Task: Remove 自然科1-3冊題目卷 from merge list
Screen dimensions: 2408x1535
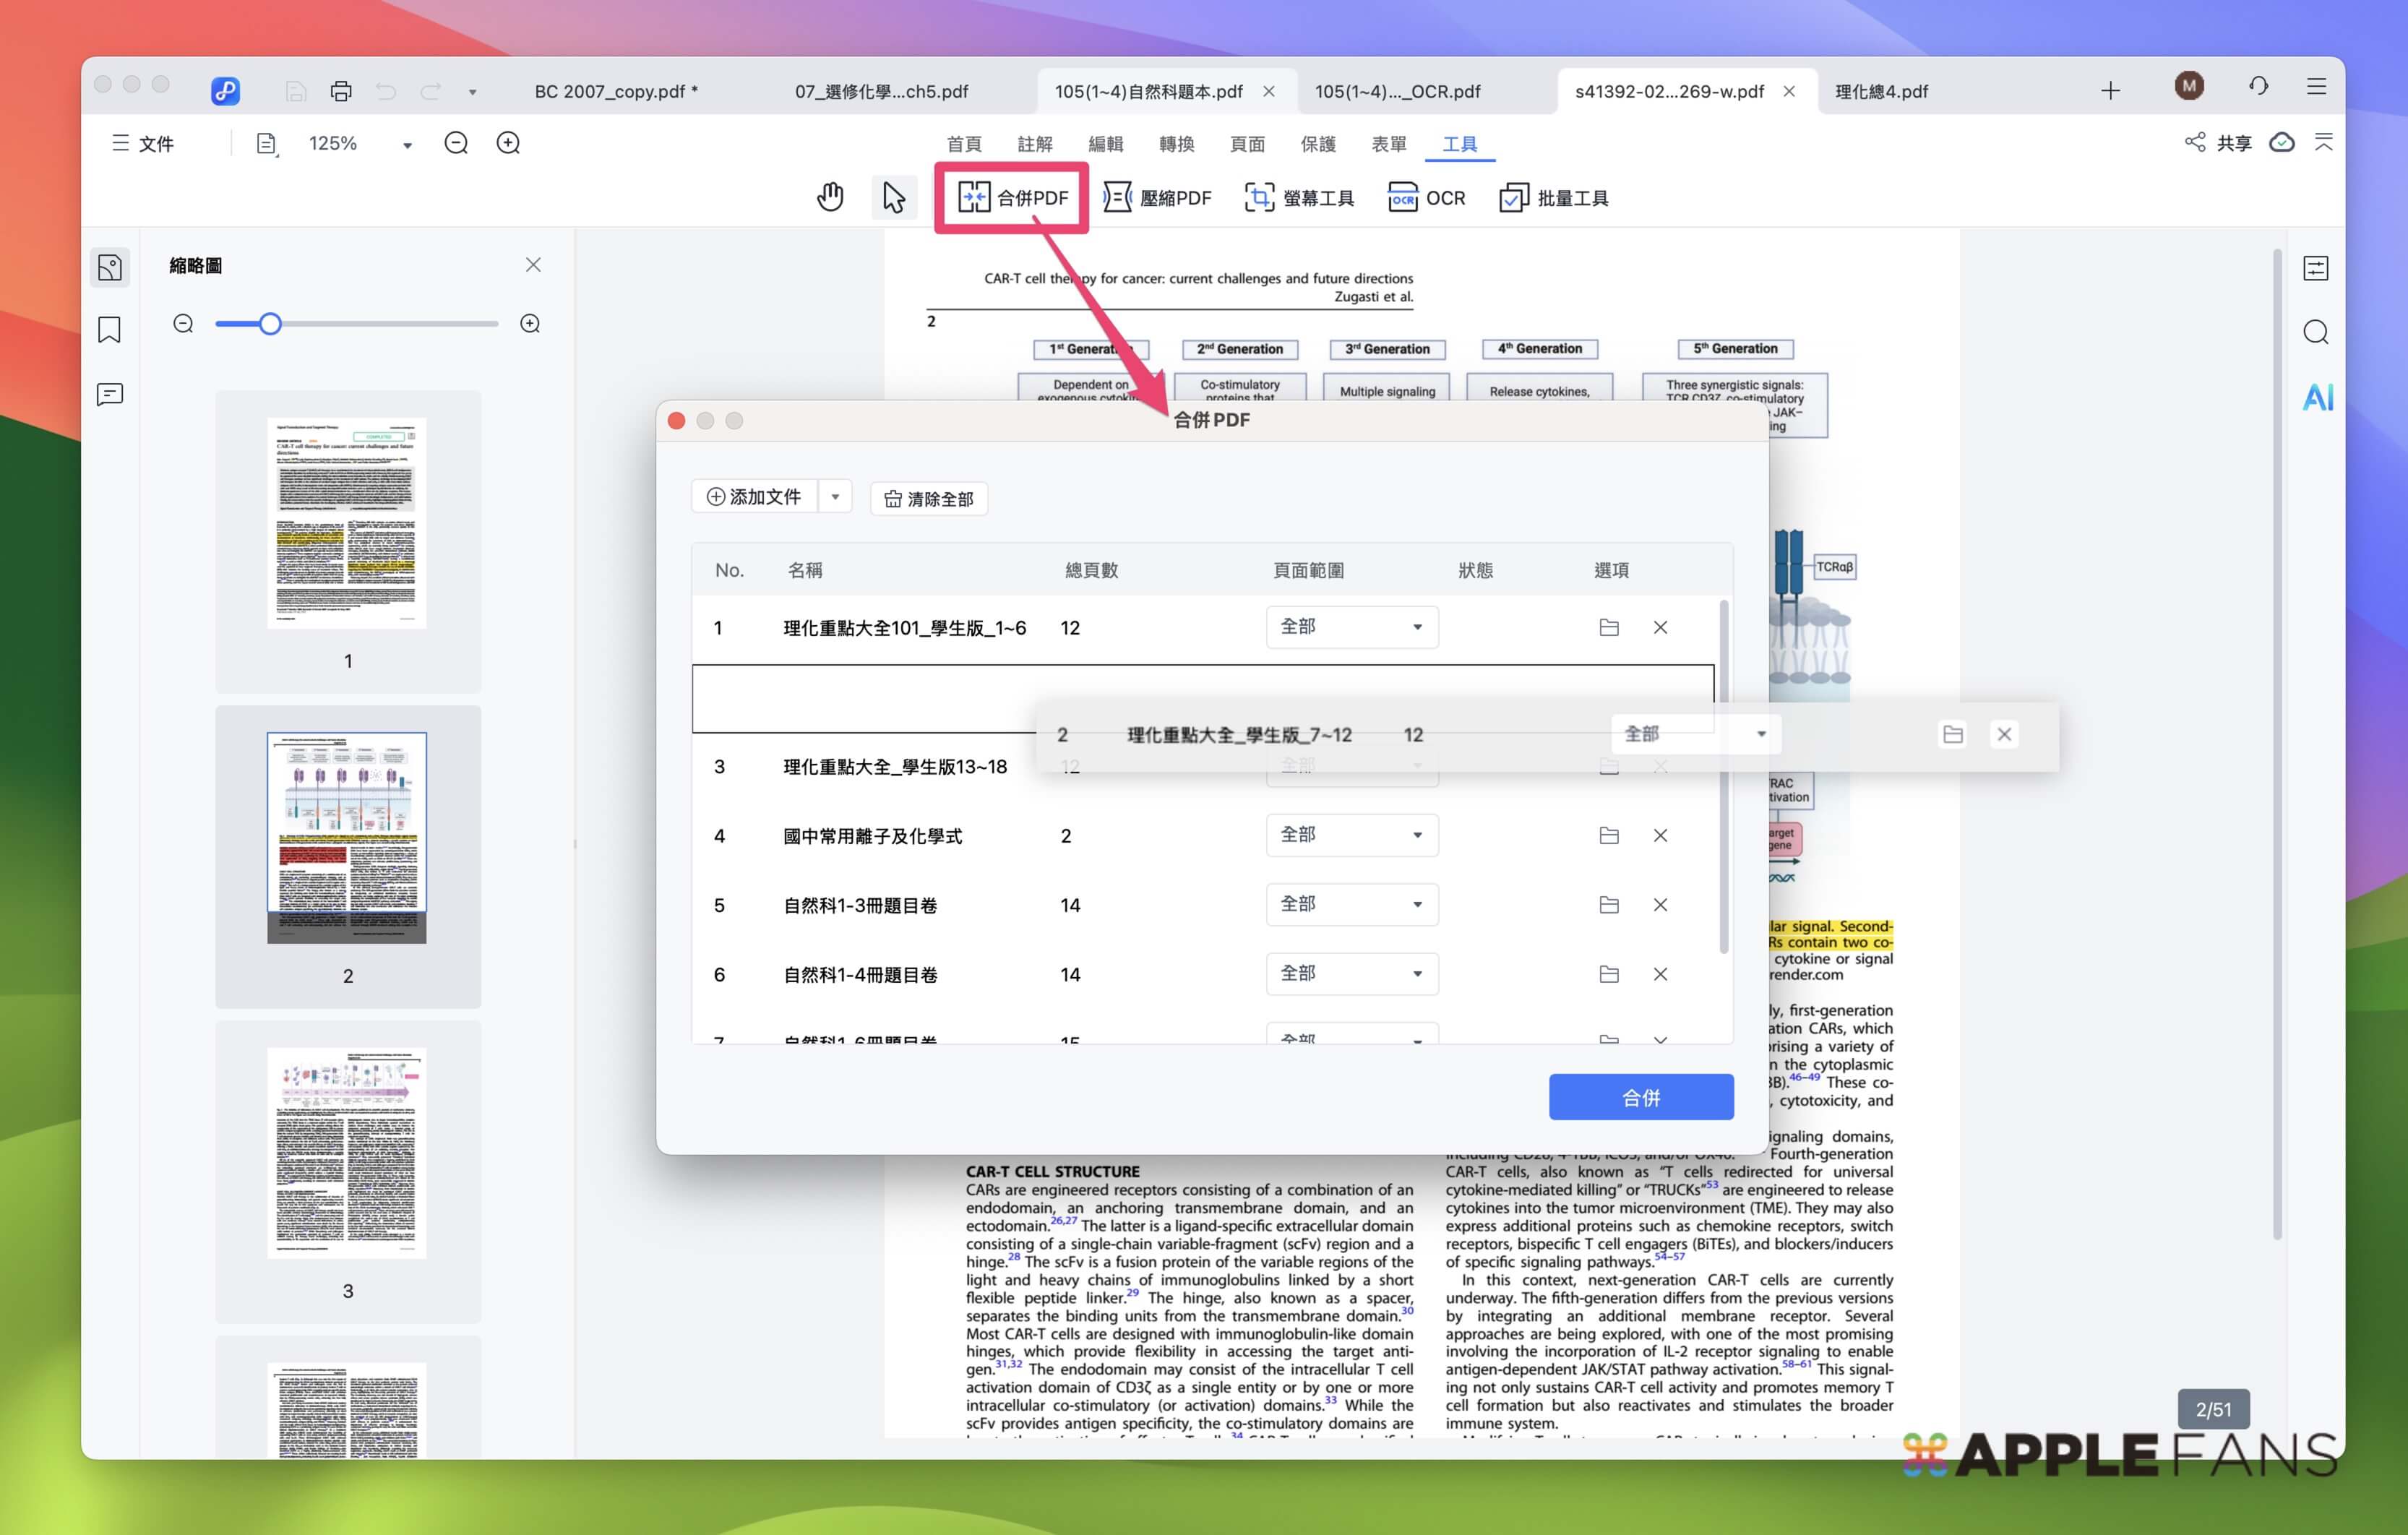Action: coord(1660,905)
